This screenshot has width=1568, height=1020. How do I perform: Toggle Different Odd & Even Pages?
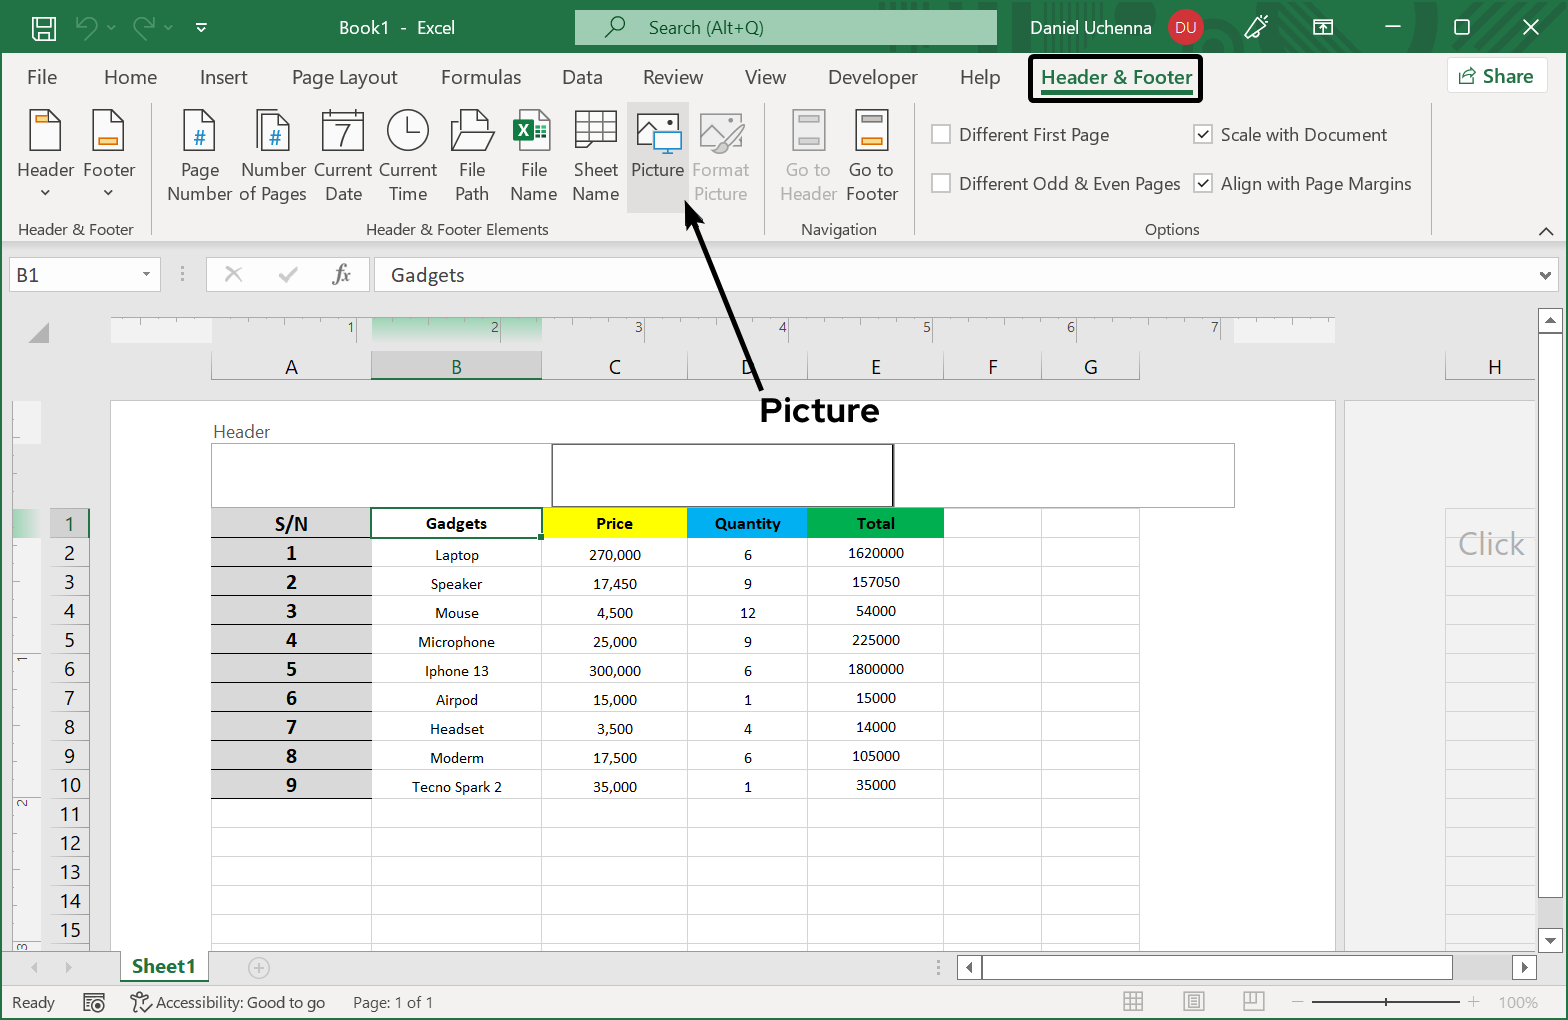[x=941, y=184]
